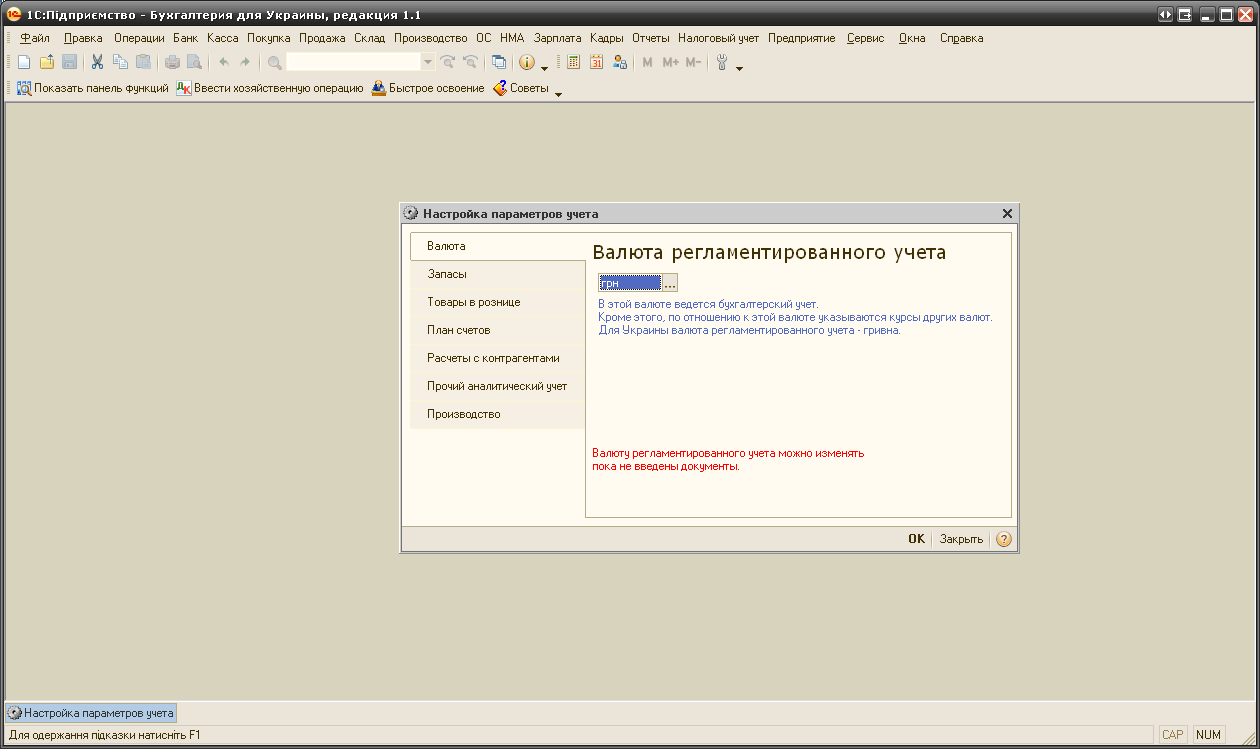This screenshot has height=749, width=1260.
Task: Open the Окна menu
Action: pos(912,38)
